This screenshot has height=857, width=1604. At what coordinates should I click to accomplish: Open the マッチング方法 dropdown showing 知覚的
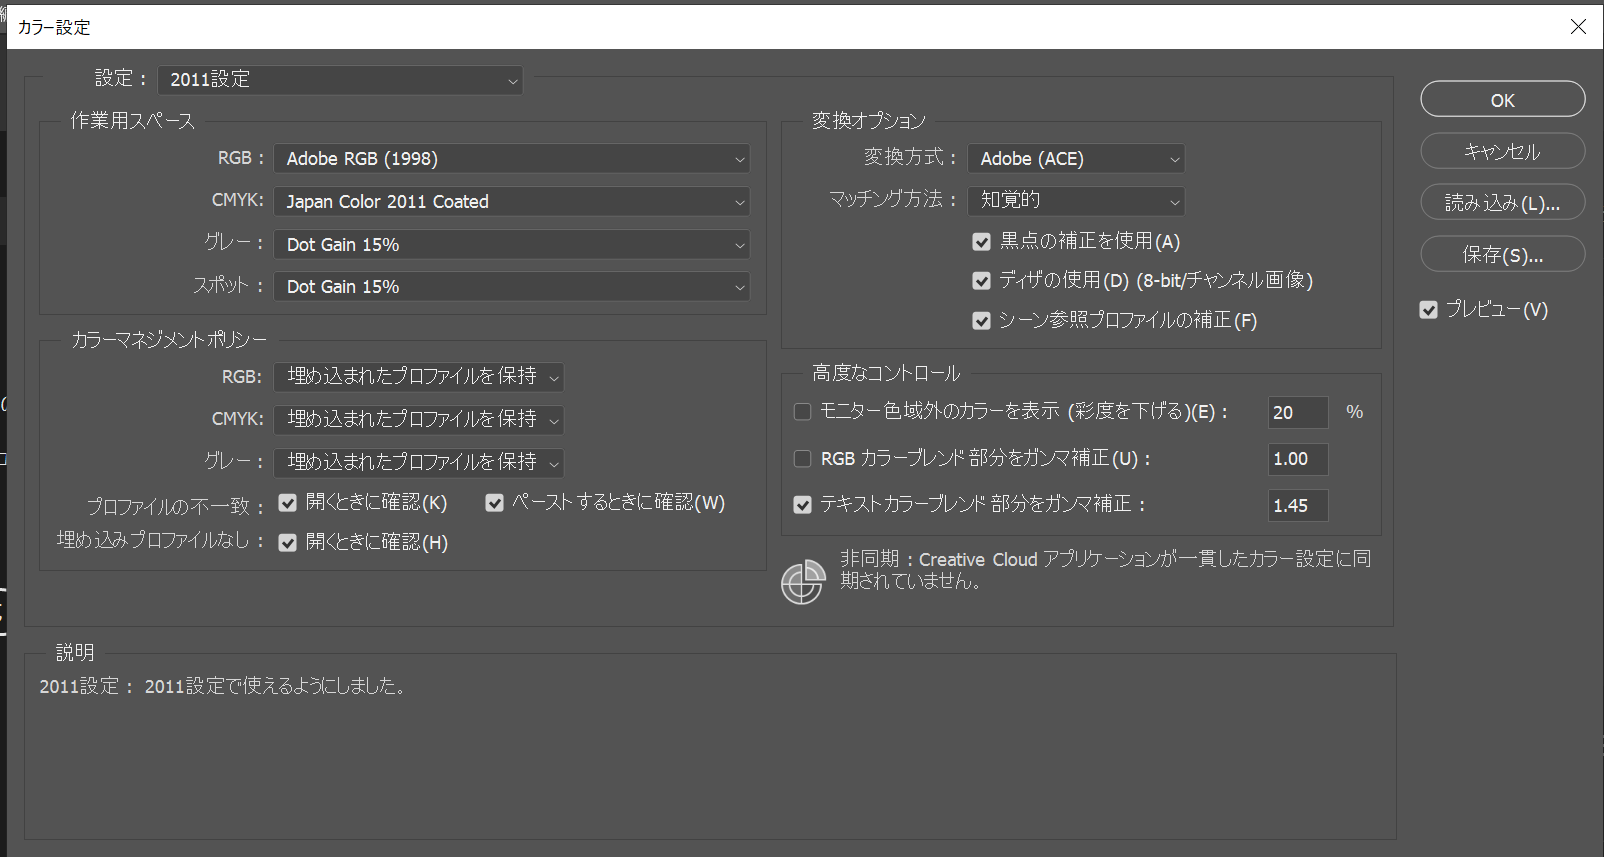(x=1076, y=201)
